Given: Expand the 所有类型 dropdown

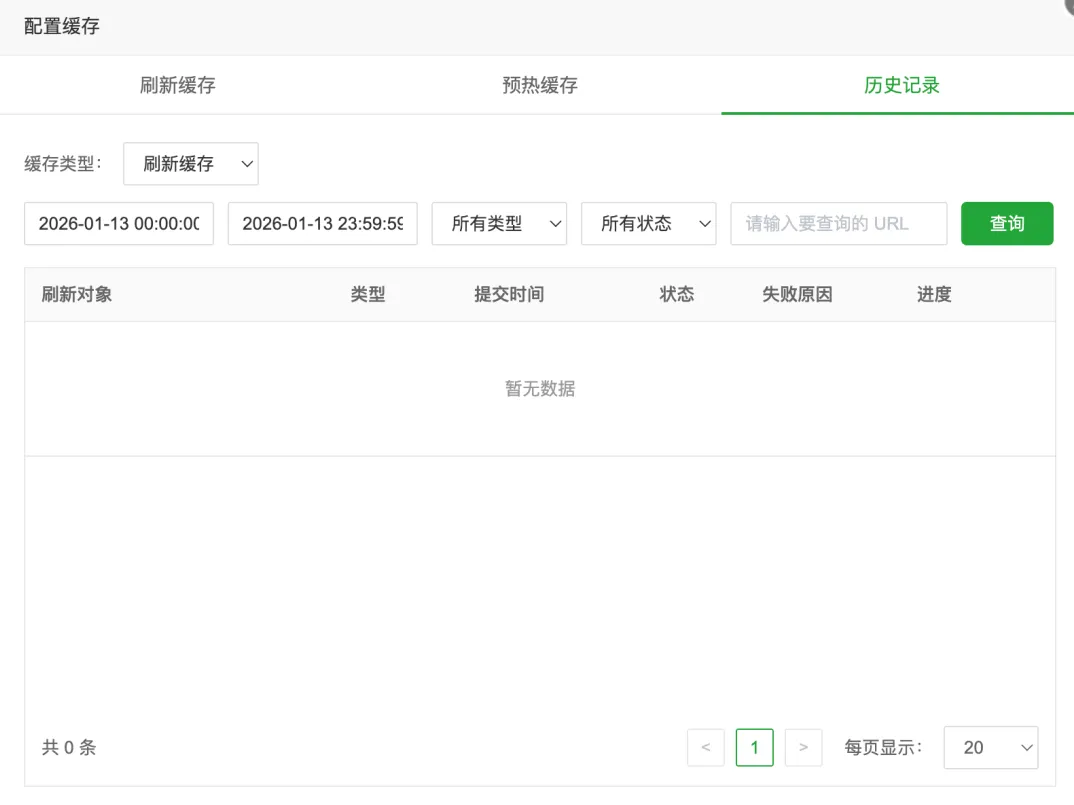Looking at the screenshot, I should [499, 223].
